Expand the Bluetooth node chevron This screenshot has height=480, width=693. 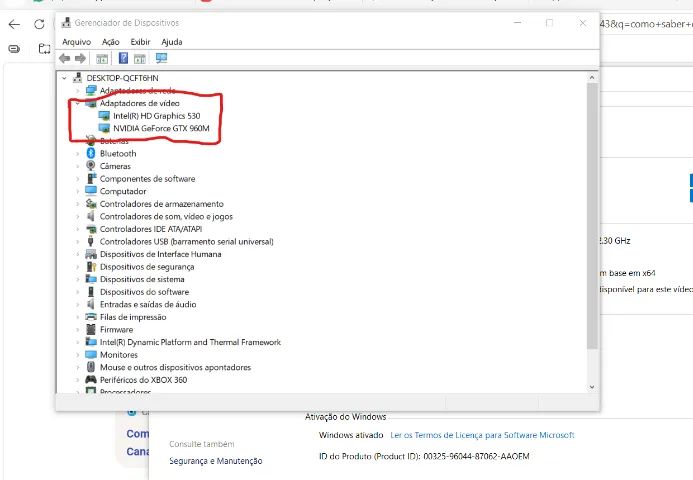pos(78,153)
